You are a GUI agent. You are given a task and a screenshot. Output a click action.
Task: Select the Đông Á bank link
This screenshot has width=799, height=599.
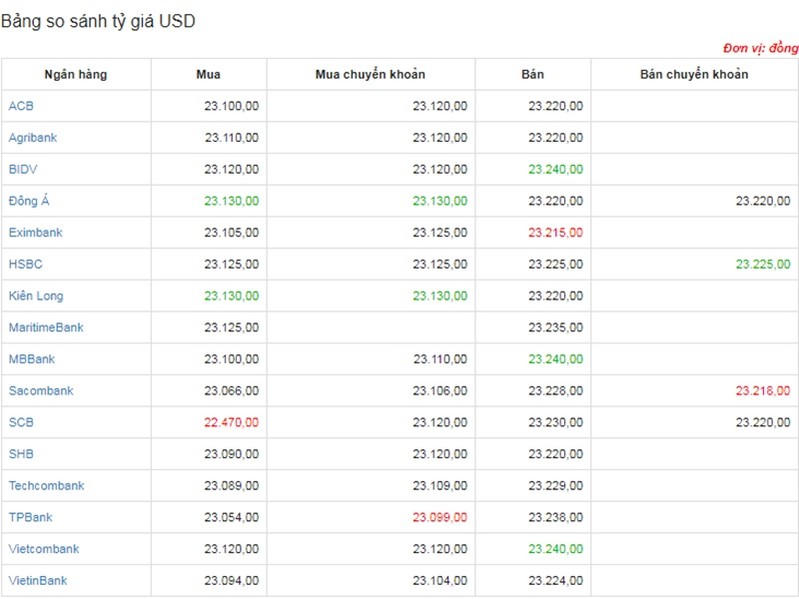click(29, 201)
